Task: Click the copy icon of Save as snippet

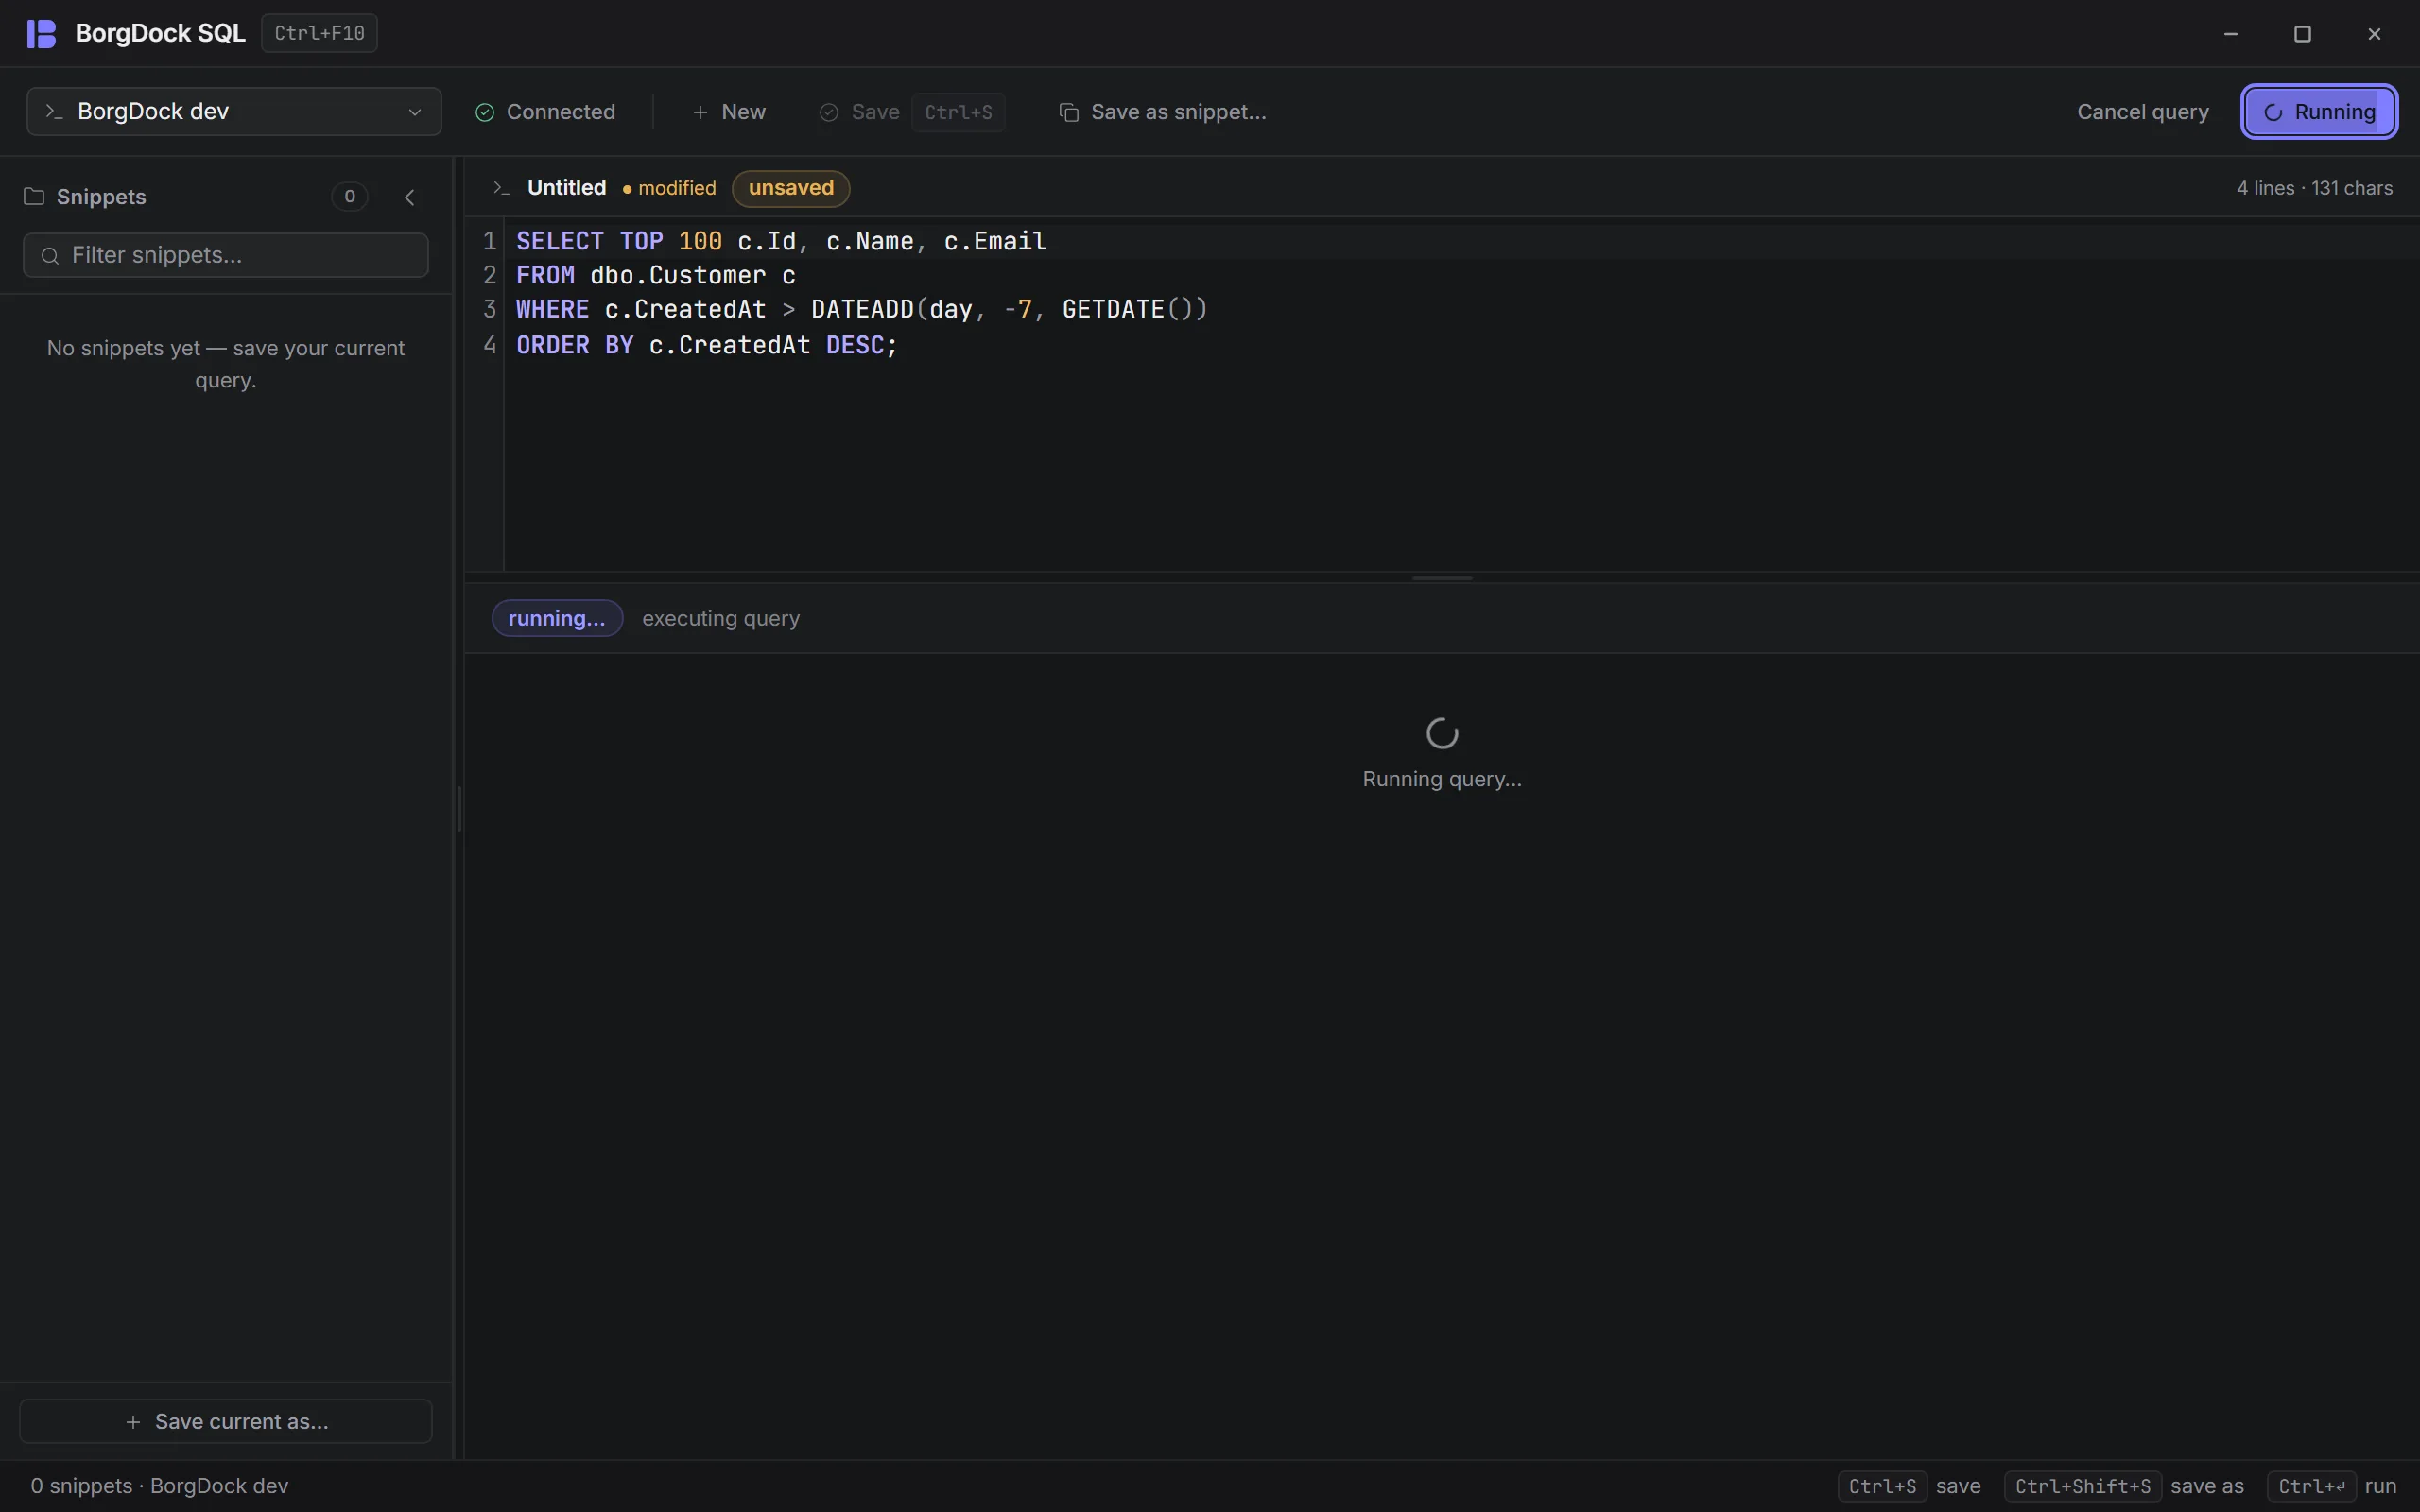Action: 1069,112
